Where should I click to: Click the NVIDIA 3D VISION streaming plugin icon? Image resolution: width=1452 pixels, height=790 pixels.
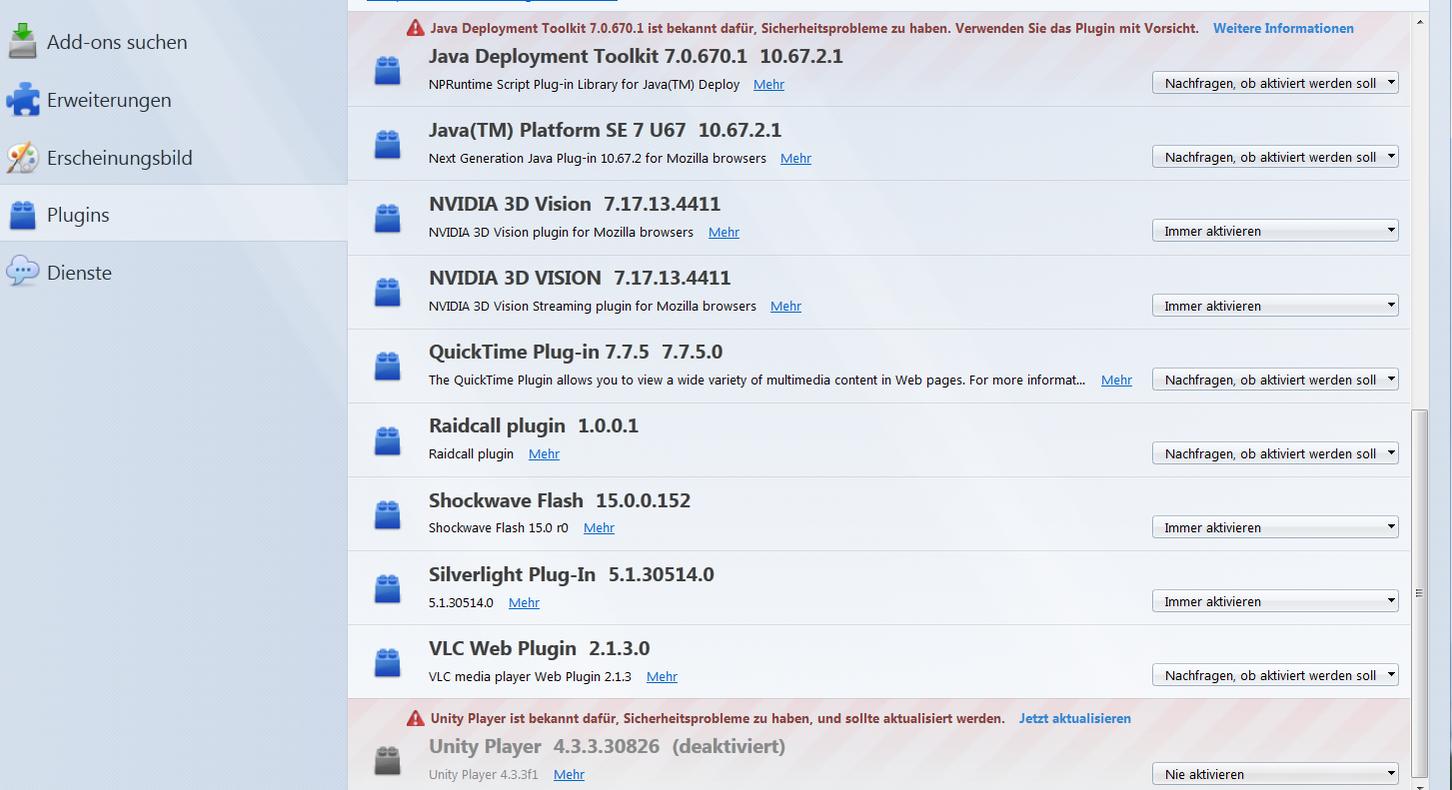(387, 292)
